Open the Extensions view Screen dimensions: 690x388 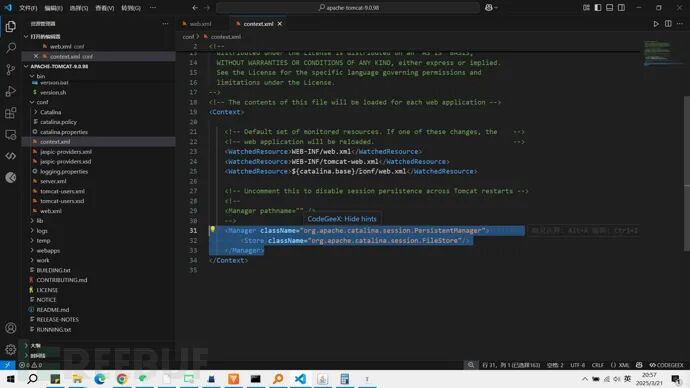click(11, 113)
